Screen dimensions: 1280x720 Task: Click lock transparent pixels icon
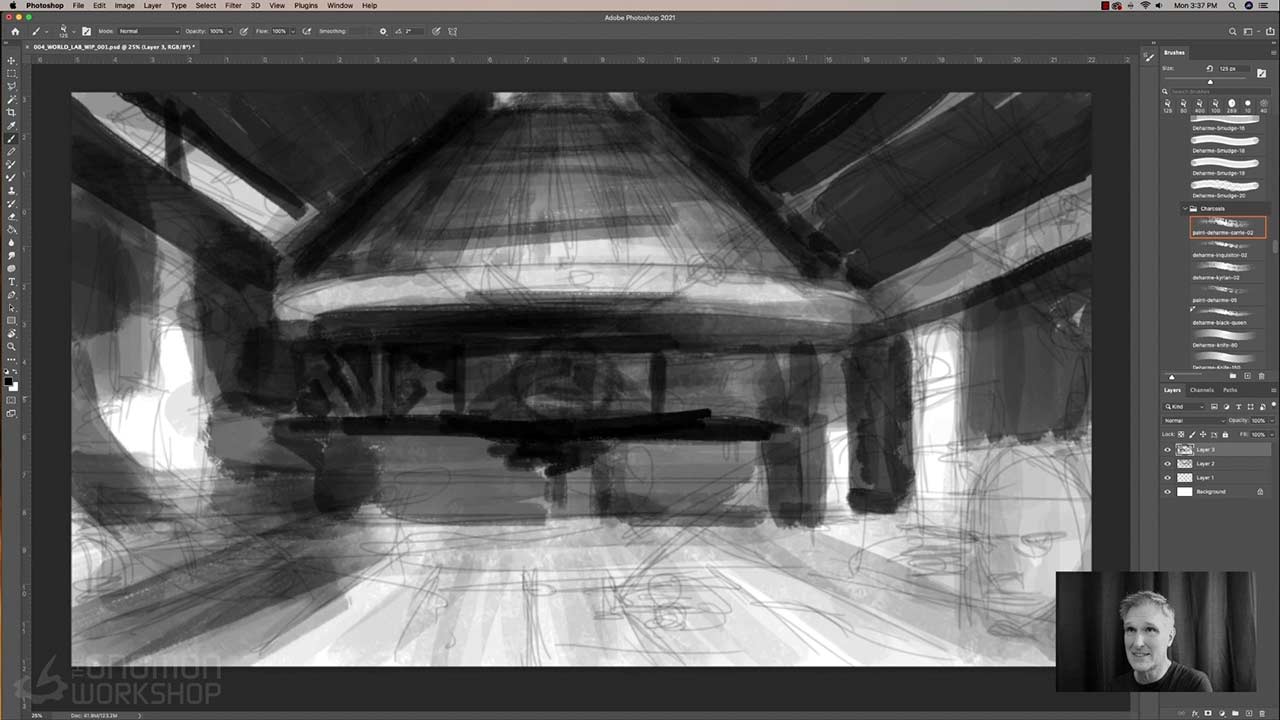click(1181, 435)
